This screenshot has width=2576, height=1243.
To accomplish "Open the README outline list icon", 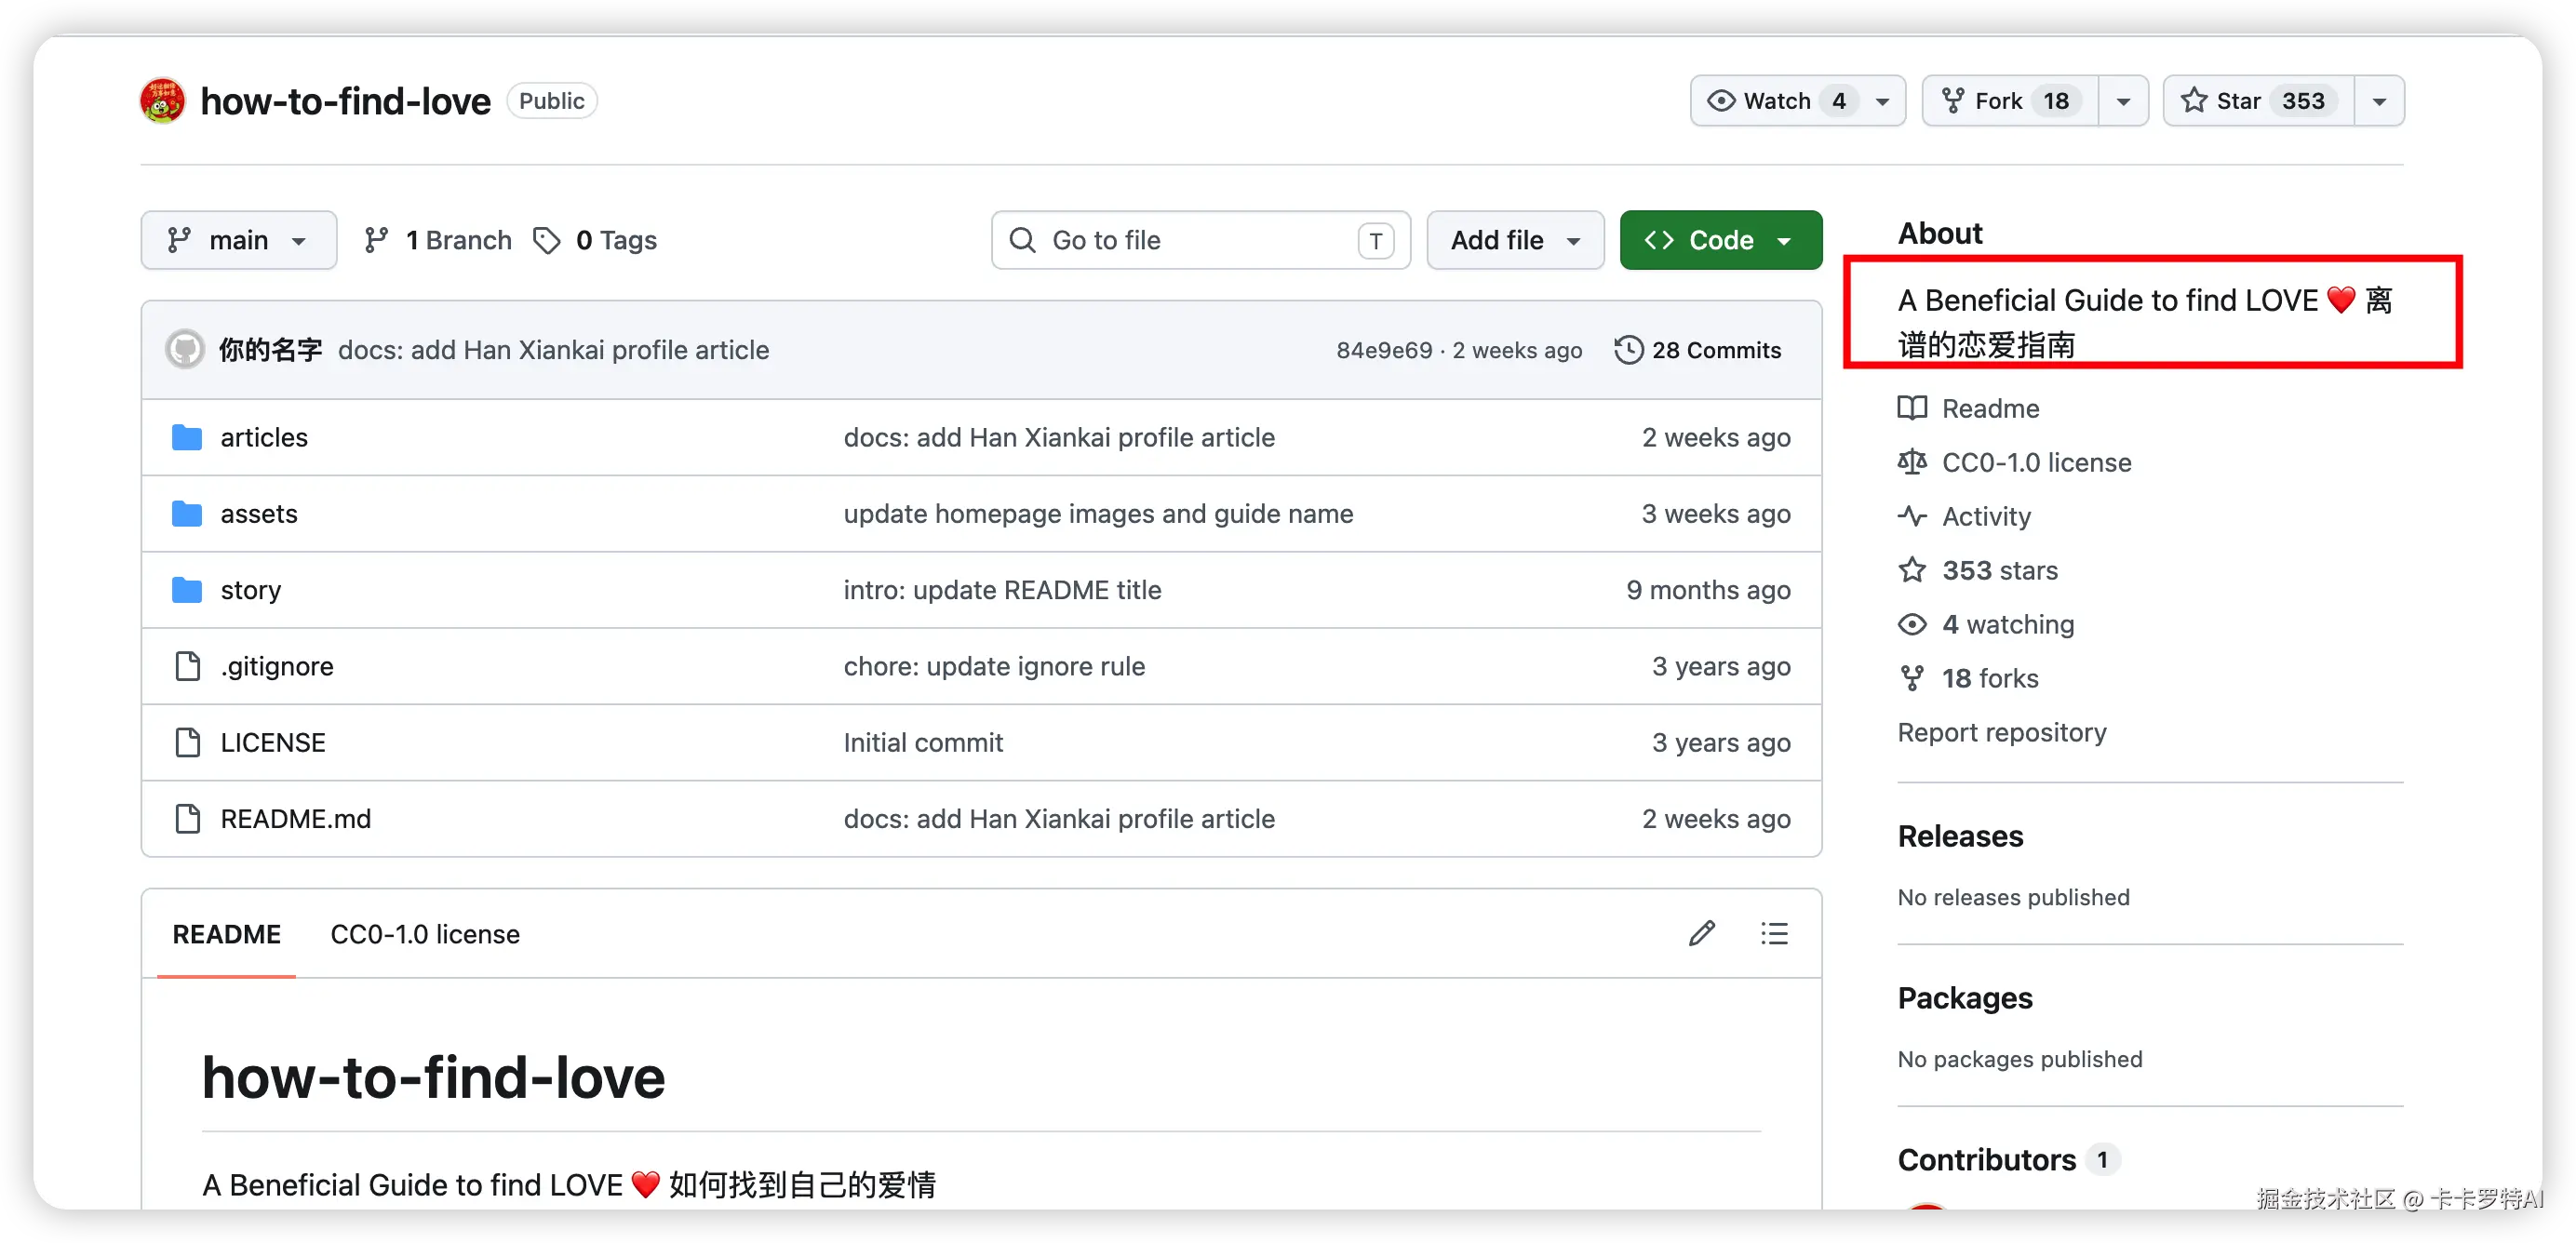I will 1774,933.
